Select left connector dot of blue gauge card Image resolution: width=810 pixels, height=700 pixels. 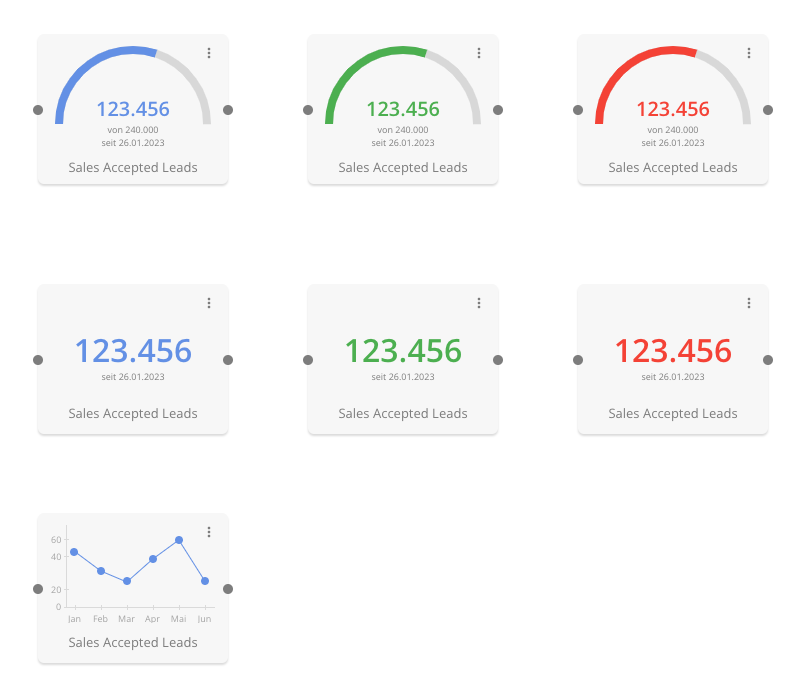38,110
